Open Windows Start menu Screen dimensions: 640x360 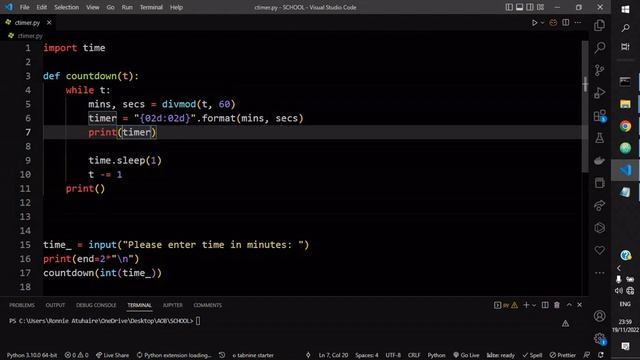(x=625, y=9)
